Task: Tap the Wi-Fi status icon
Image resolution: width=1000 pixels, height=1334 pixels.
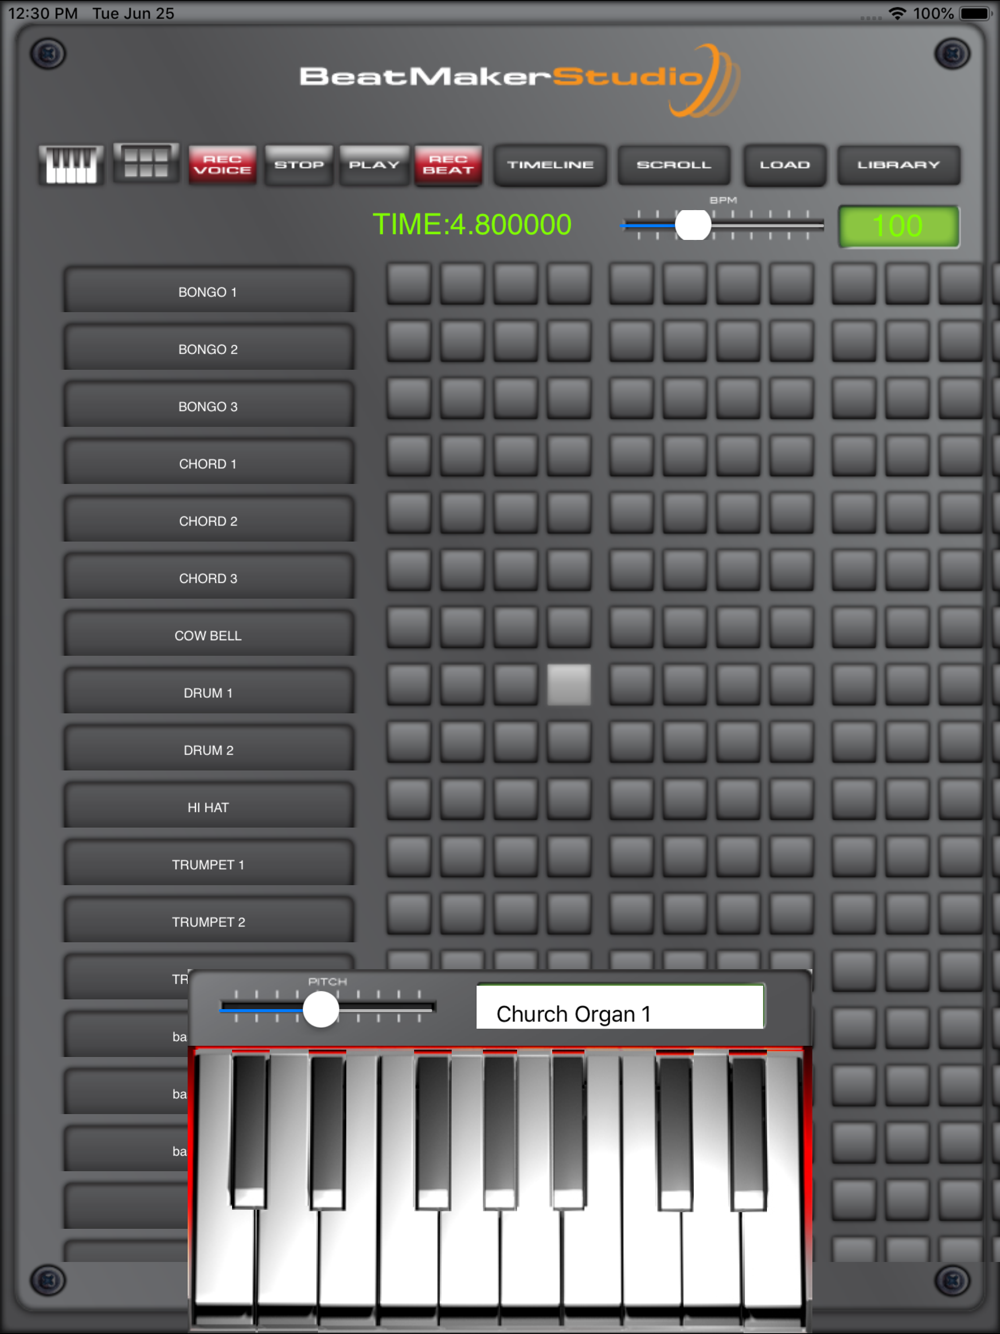Action: [x=897, y=14]
